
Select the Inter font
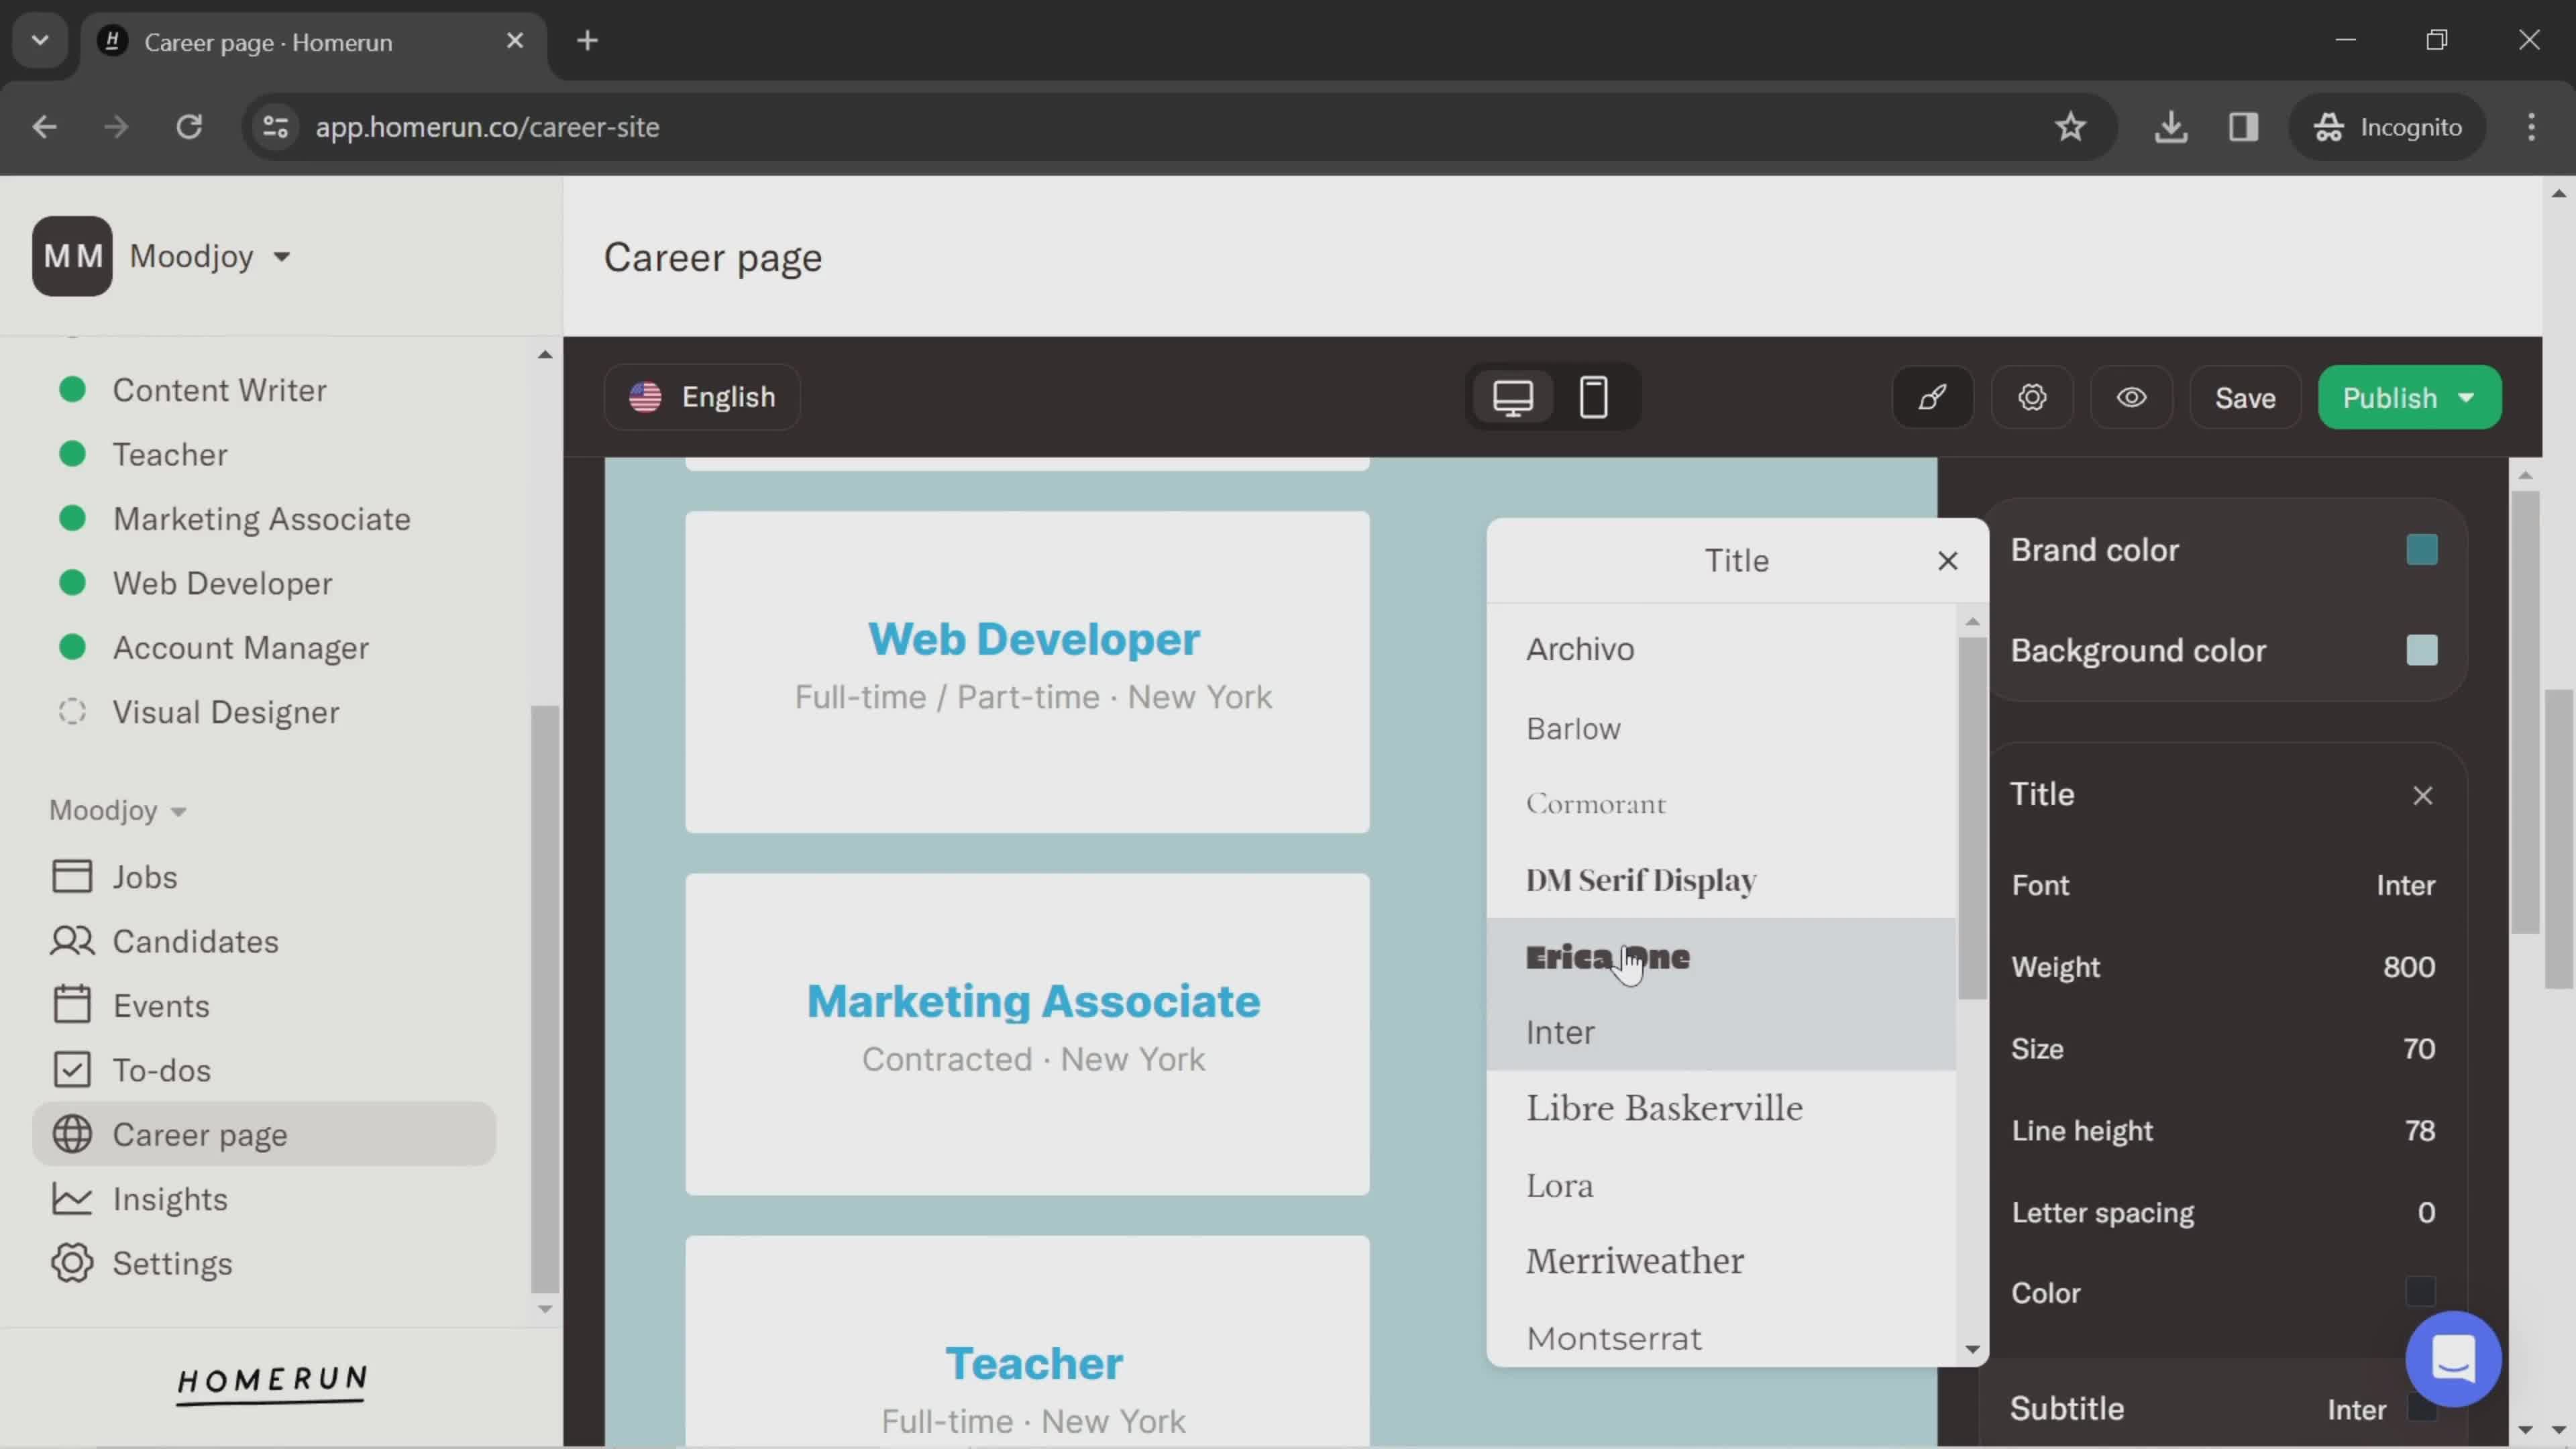tap(1720, 1032)
